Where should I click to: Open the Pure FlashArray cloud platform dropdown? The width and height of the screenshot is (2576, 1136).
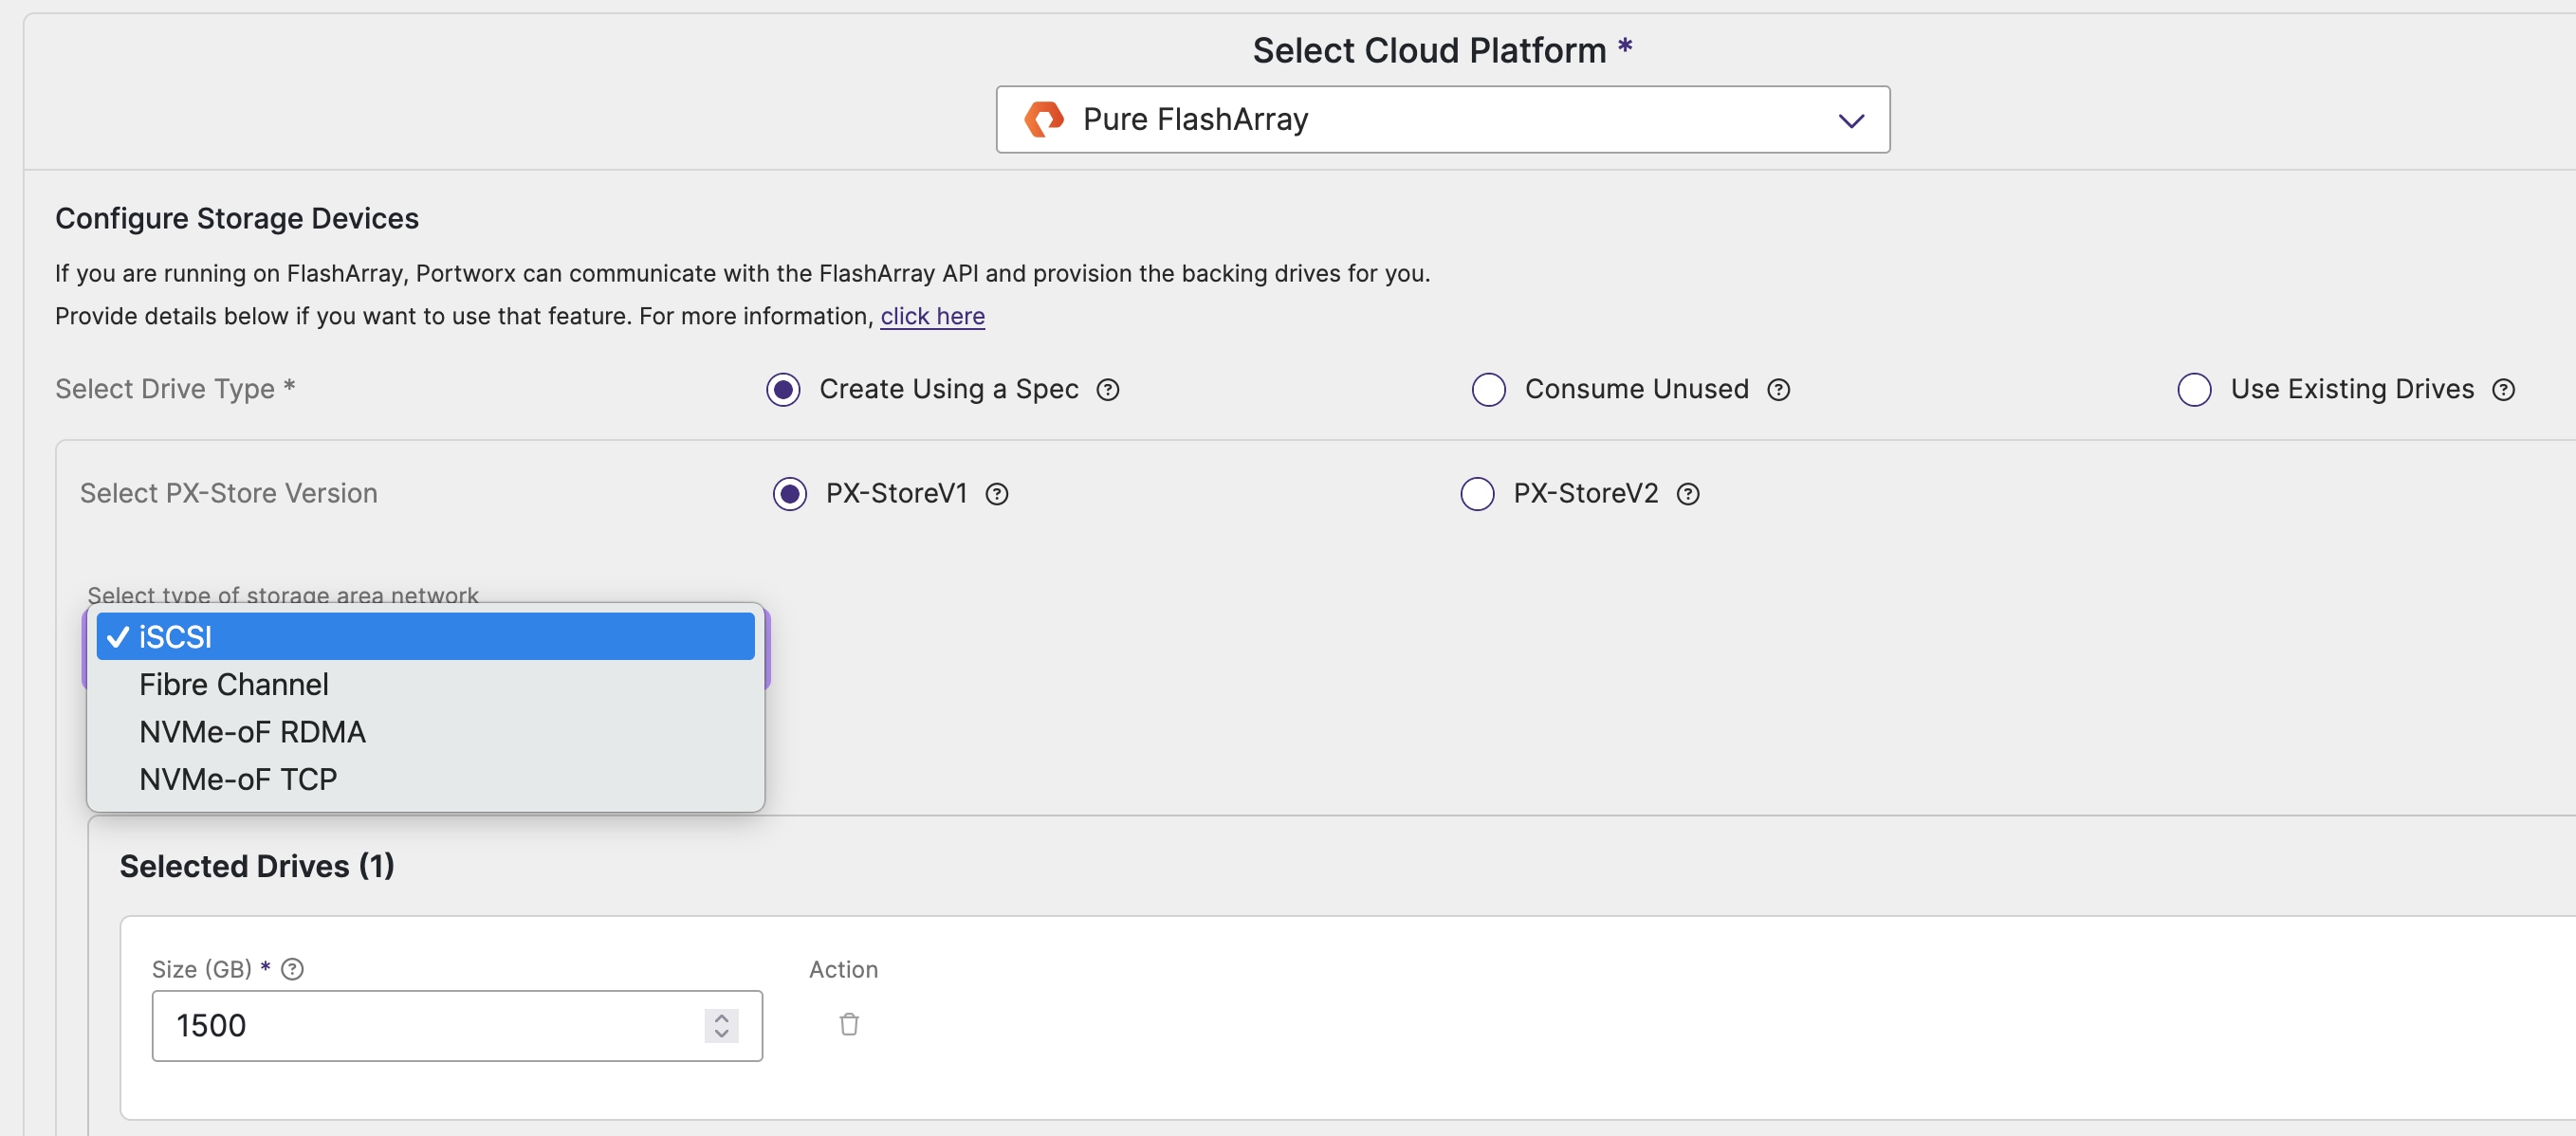point(1850,120)
